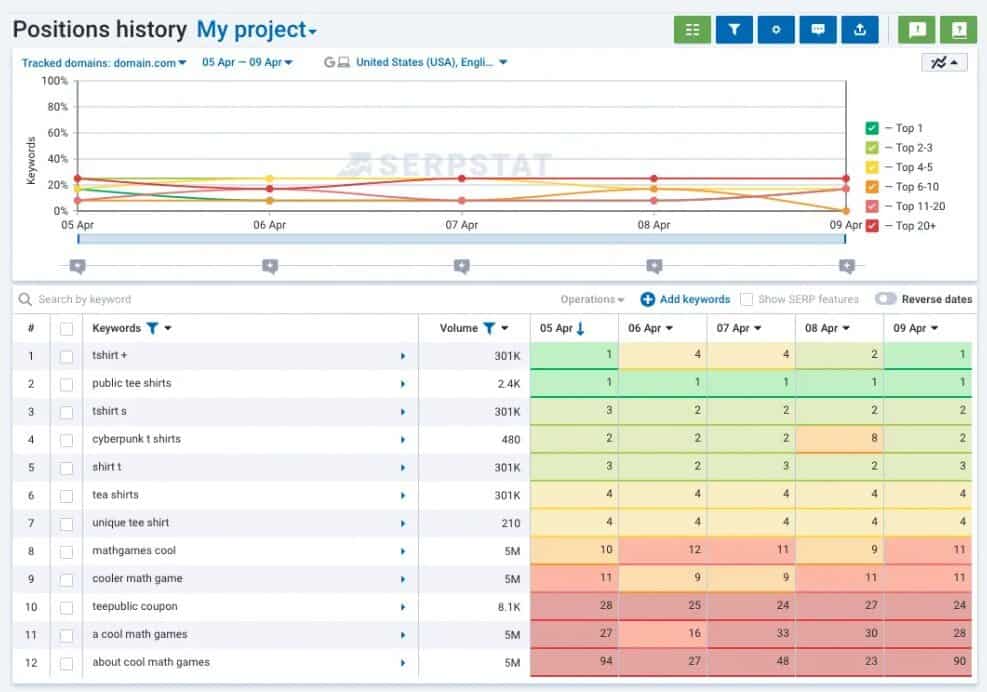
Task: Select the 'tshirt s' row checkbox
Action: 66,412
